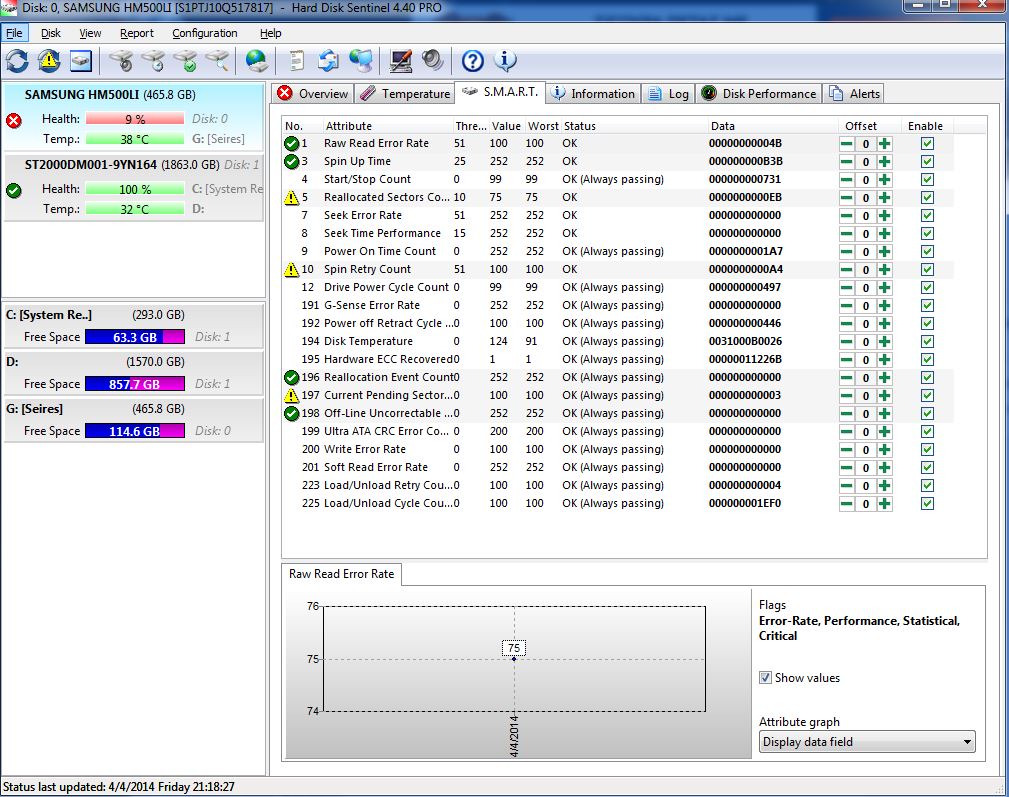
Task: Toggle Enable checkbox for Load/Unload Cycle Count
Action: [927, 504]
